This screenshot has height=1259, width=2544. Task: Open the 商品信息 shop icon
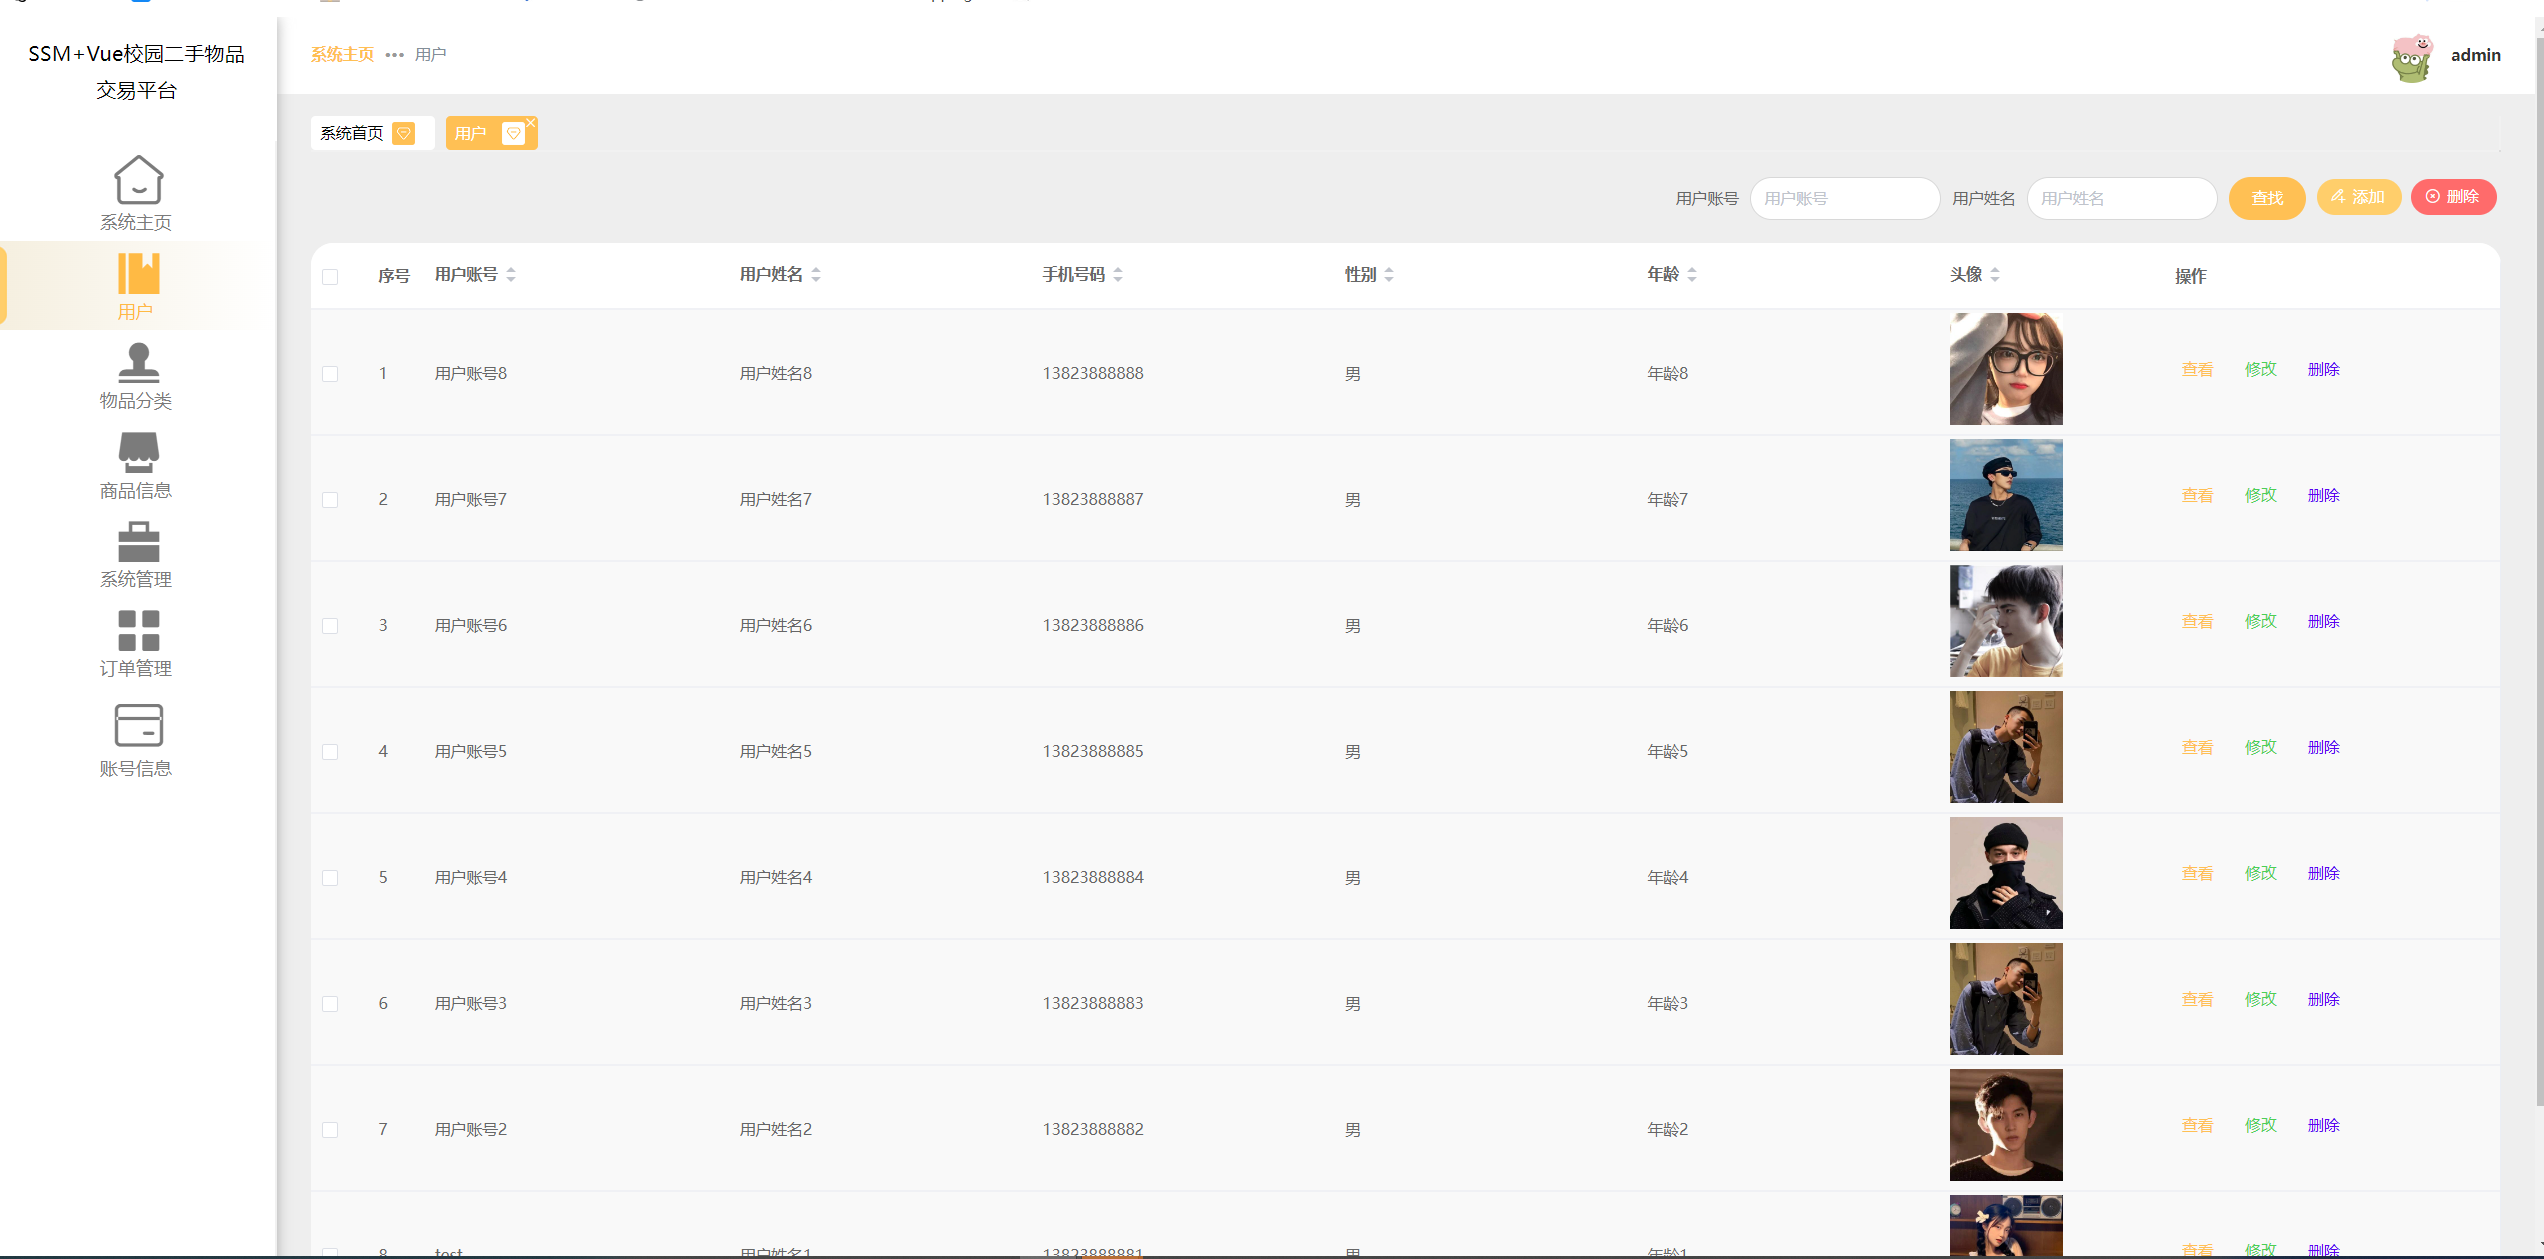[138, 452]
